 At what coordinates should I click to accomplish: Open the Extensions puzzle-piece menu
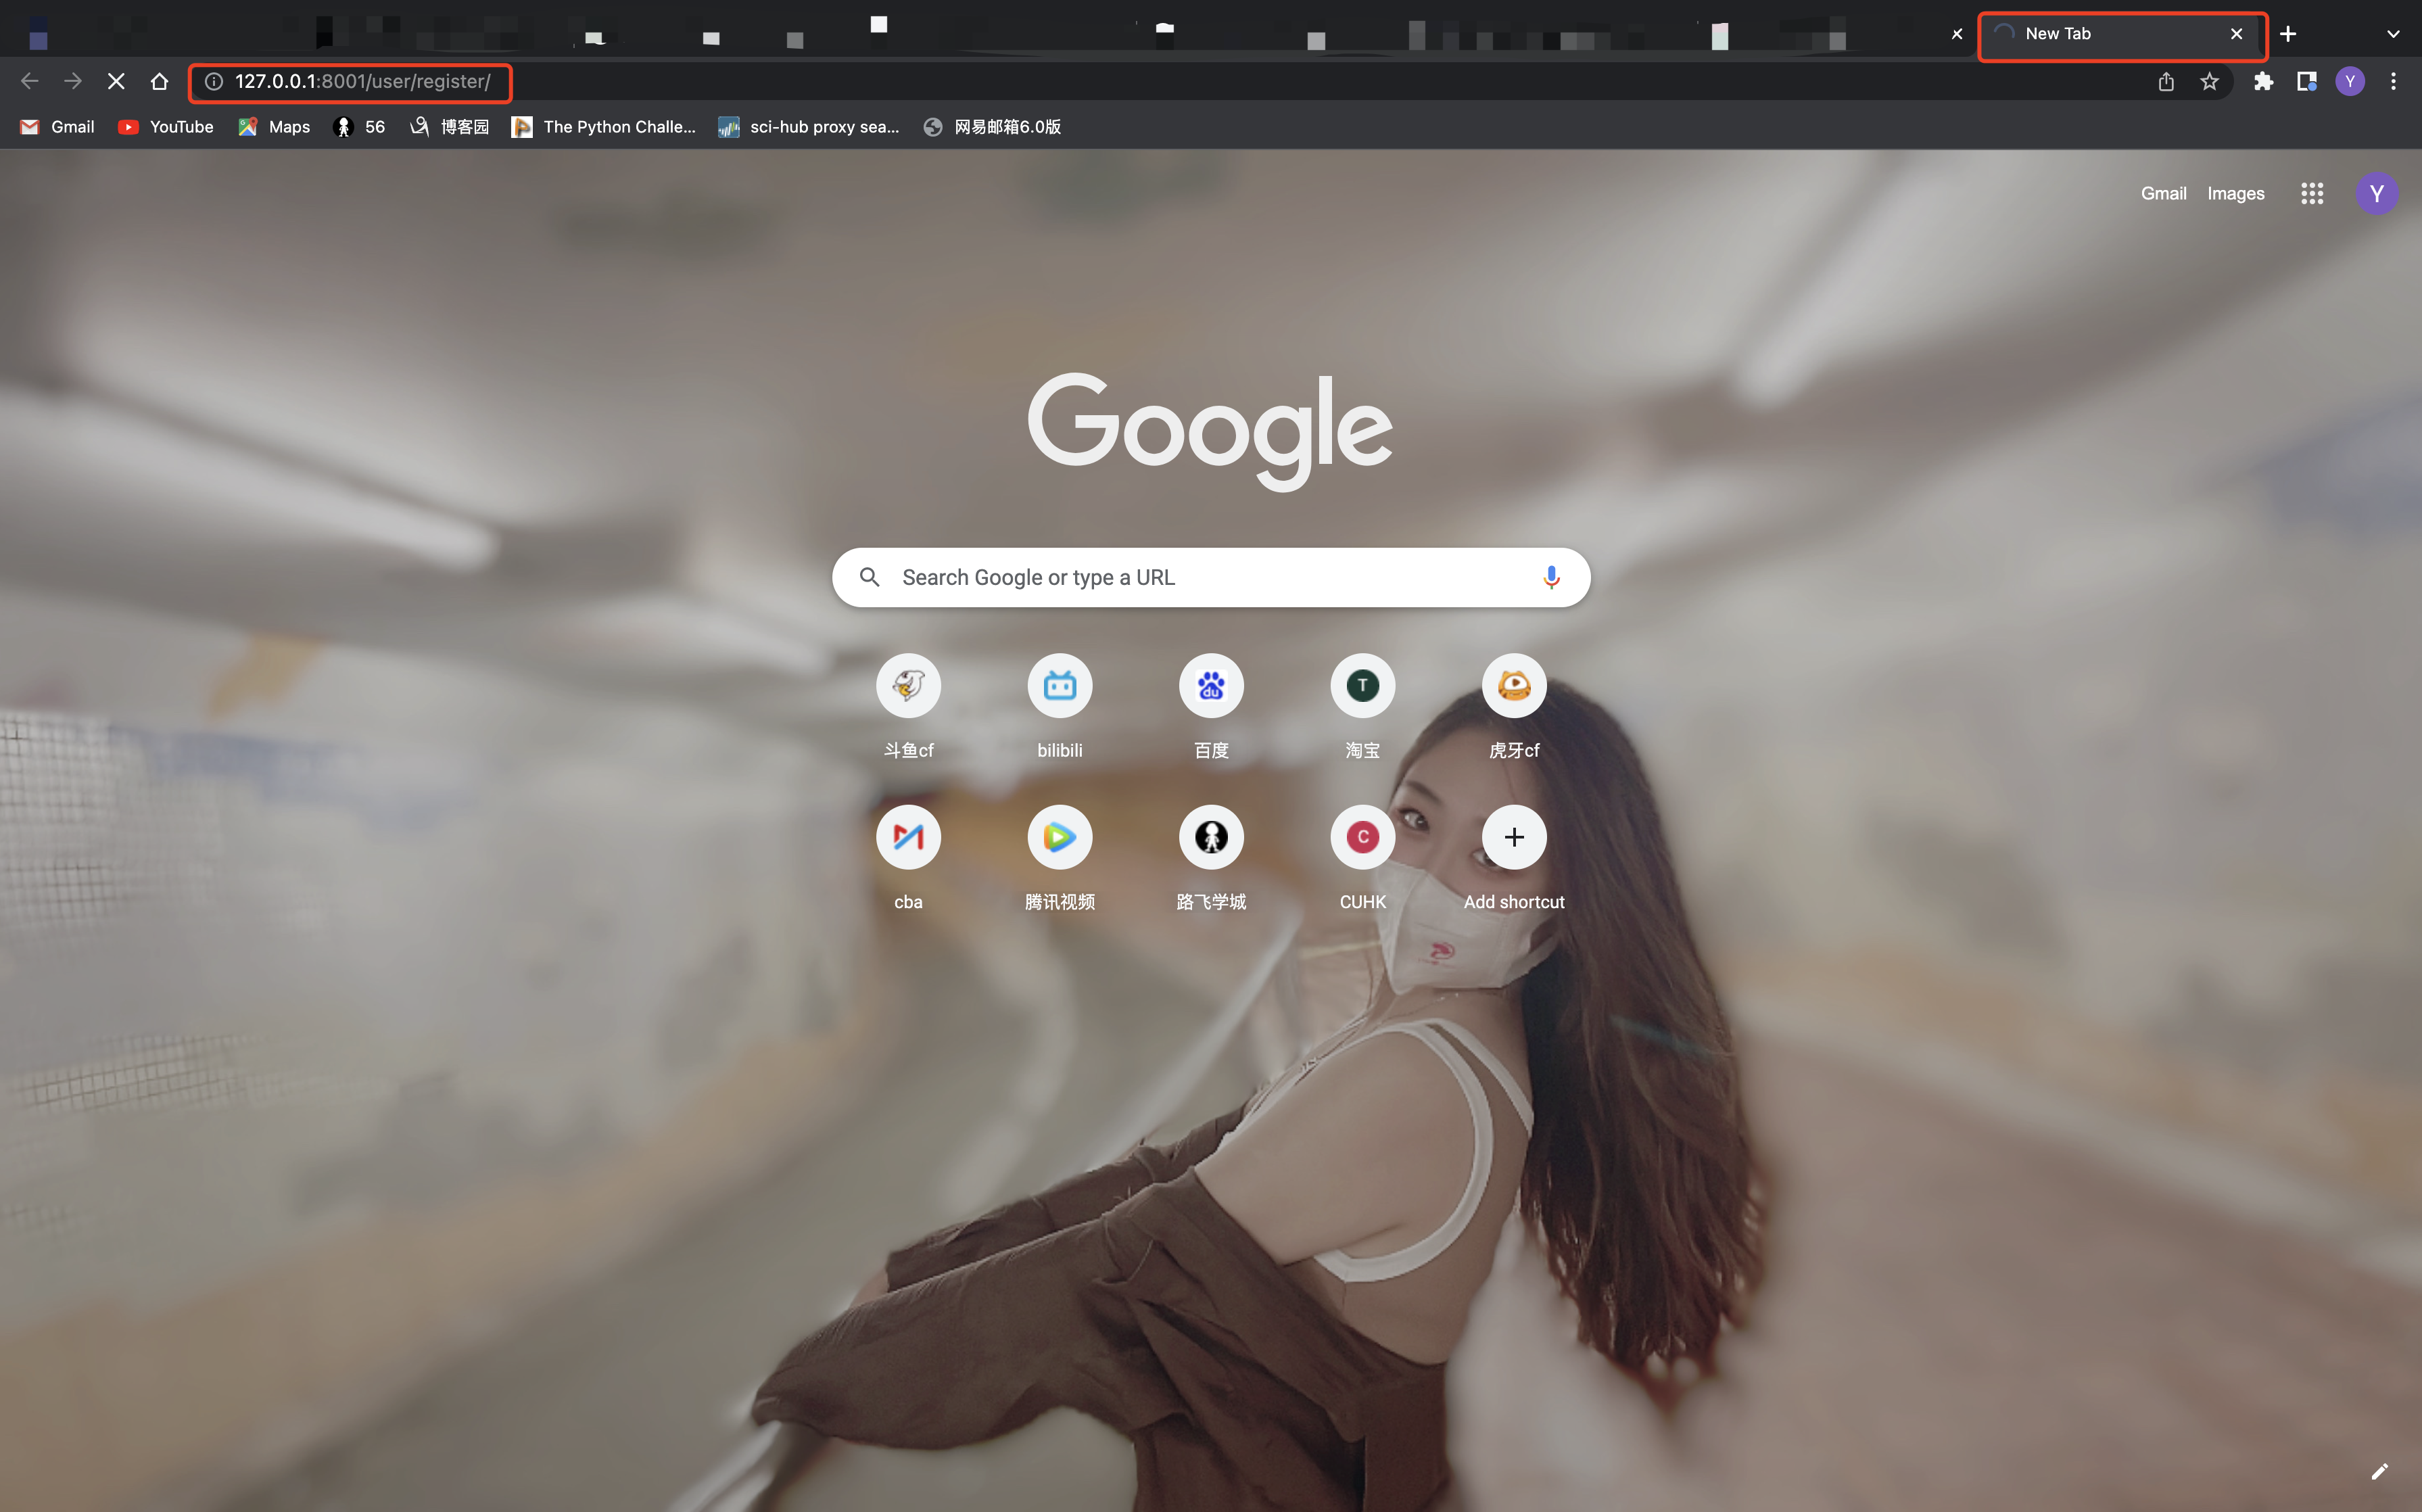point(2263,81)
